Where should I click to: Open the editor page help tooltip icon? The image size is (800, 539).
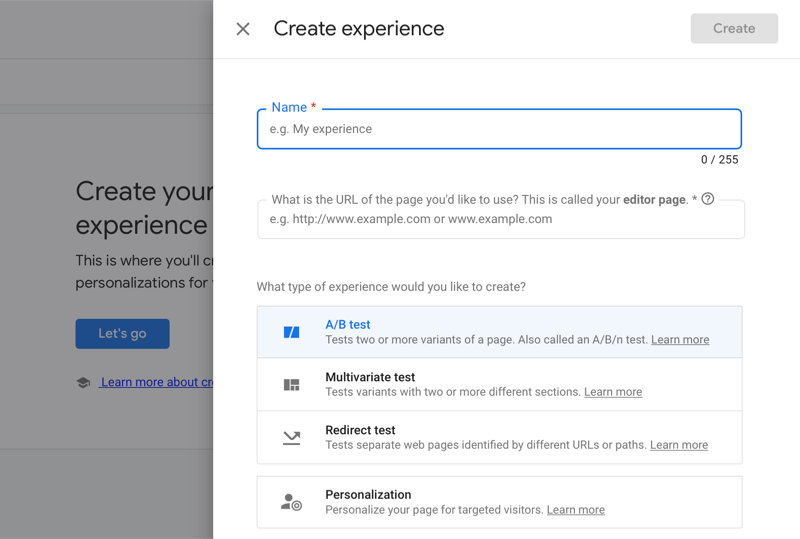[708, 199]
